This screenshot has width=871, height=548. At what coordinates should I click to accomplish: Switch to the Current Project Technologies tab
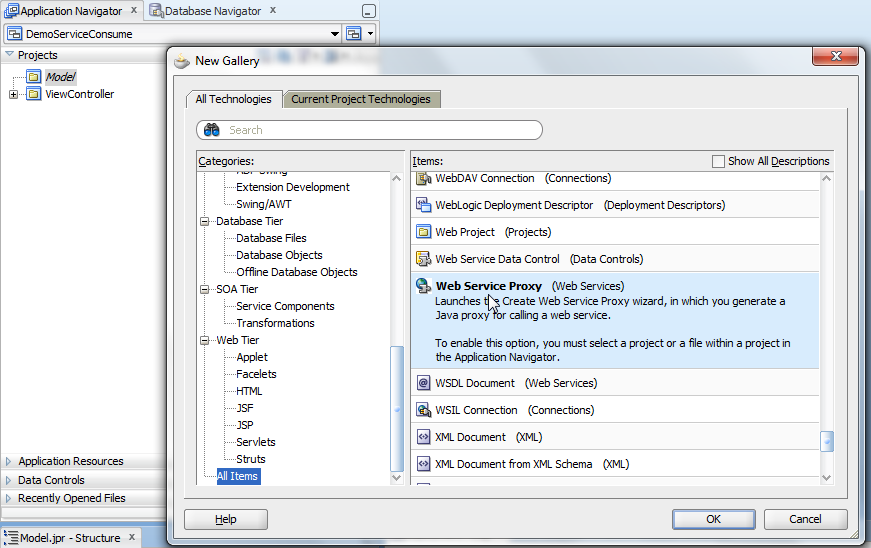point(361,99)
